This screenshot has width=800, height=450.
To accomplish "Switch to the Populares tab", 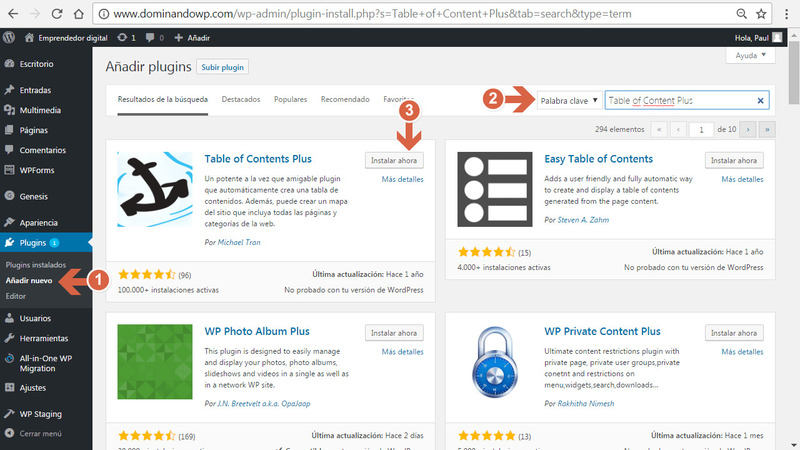I will pos(290,99).
